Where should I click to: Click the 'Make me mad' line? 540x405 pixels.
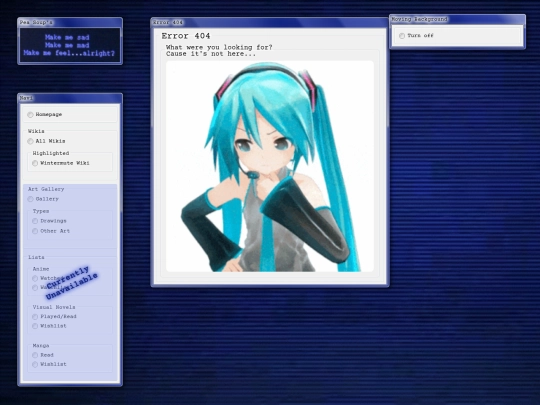tap(67, 45)
